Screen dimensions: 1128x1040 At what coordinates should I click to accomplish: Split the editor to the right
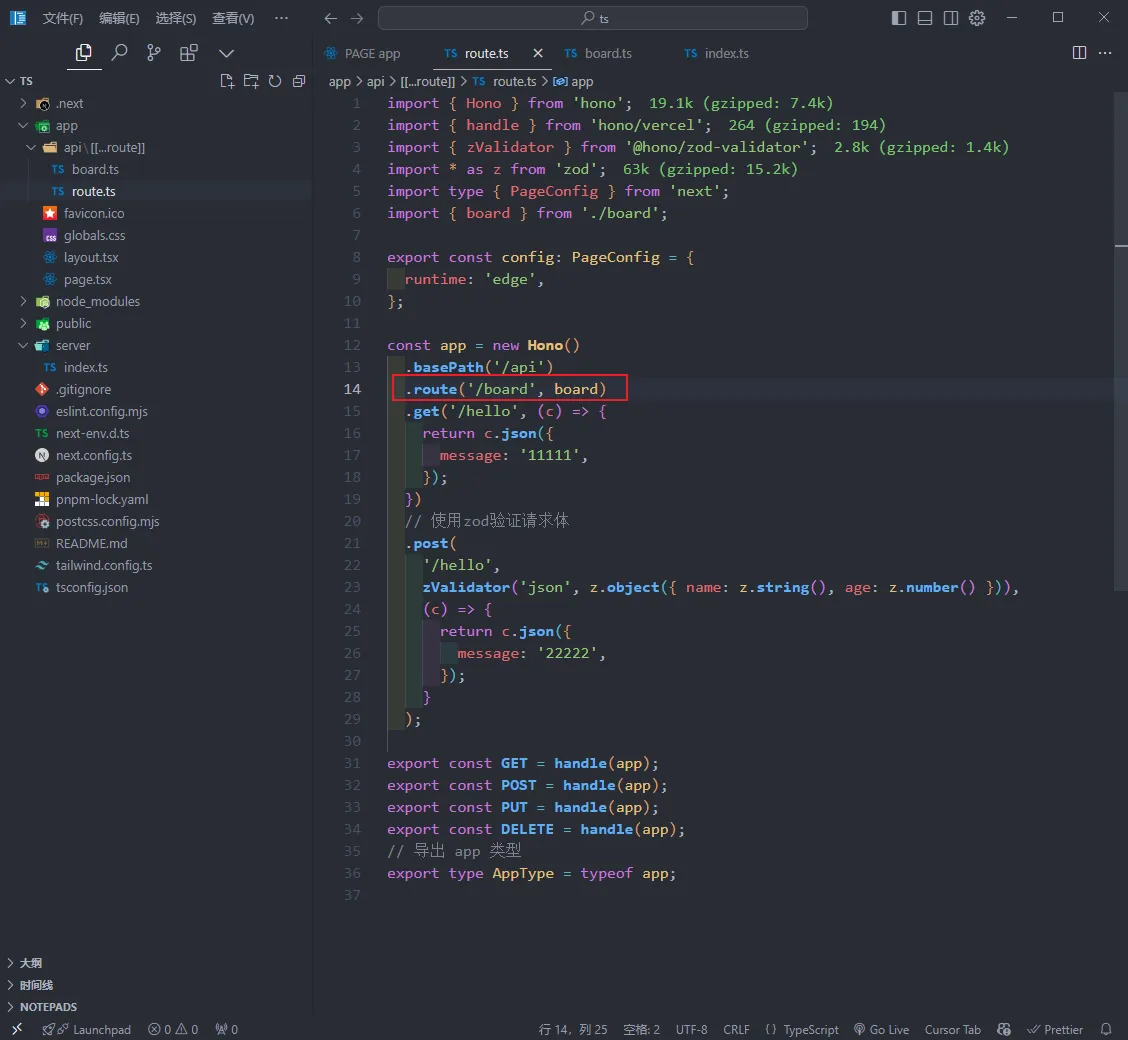pos(1079,53)
